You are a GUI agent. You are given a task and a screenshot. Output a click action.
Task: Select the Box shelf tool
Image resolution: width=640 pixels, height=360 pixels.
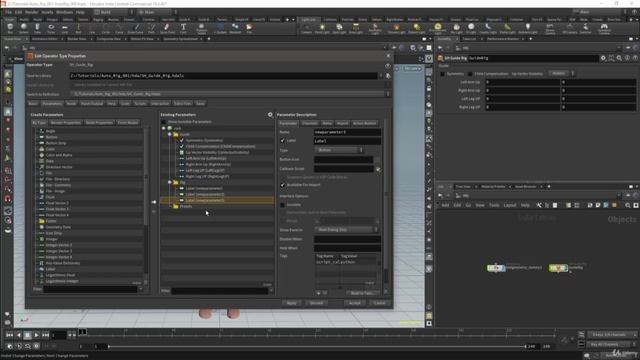[x=10, y=29]
